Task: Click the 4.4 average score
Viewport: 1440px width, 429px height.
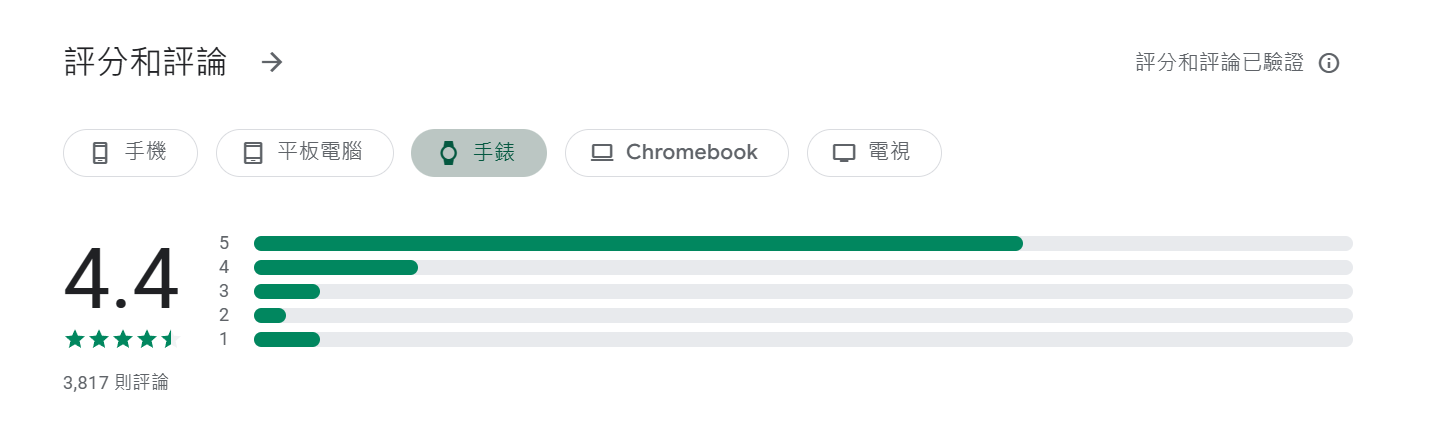Action: (x=121, y=281)
